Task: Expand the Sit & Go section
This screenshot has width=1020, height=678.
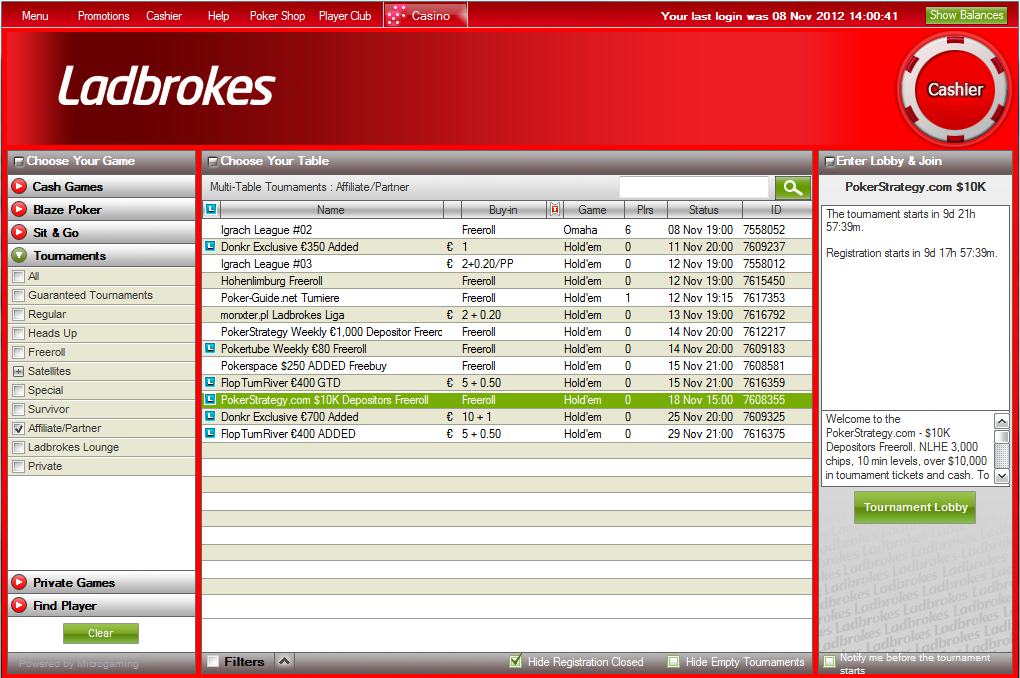Action: point(101,232)
